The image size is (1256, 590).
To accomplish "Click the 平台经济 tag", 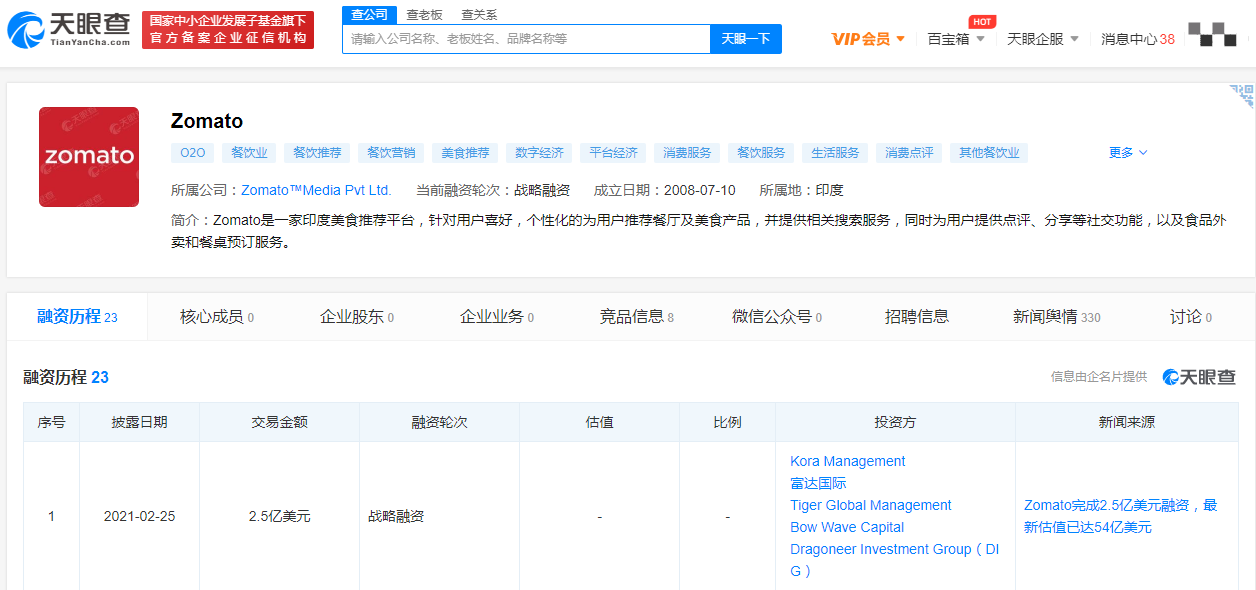I will [x=613, y=153].
